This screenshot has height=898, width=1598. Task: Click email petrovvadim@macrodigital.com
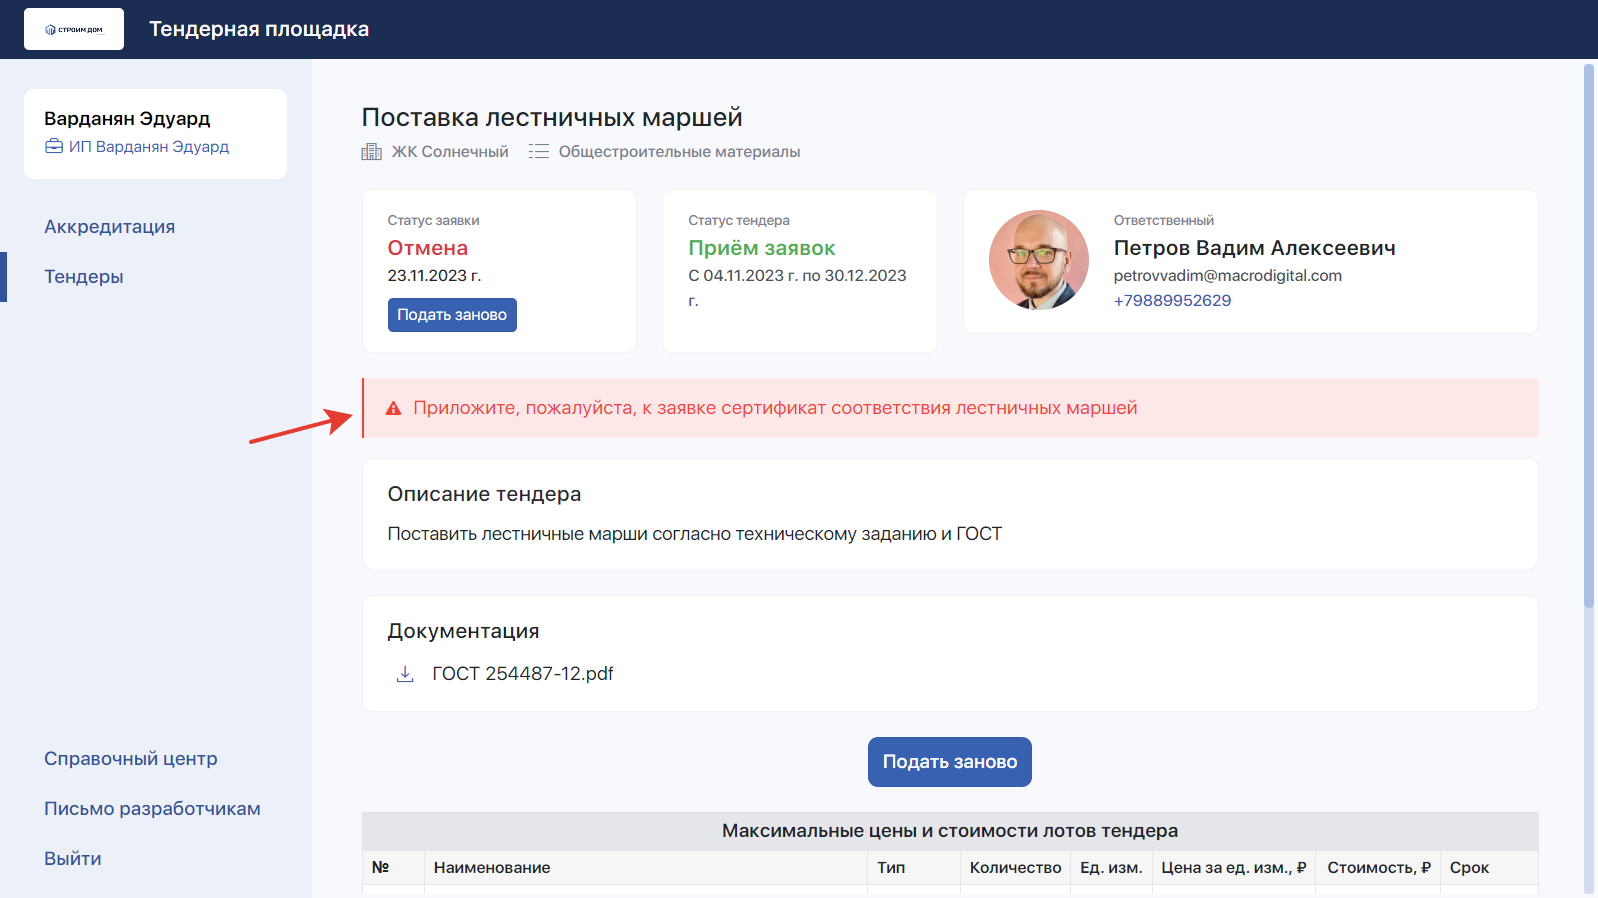tap(1227, 276)
